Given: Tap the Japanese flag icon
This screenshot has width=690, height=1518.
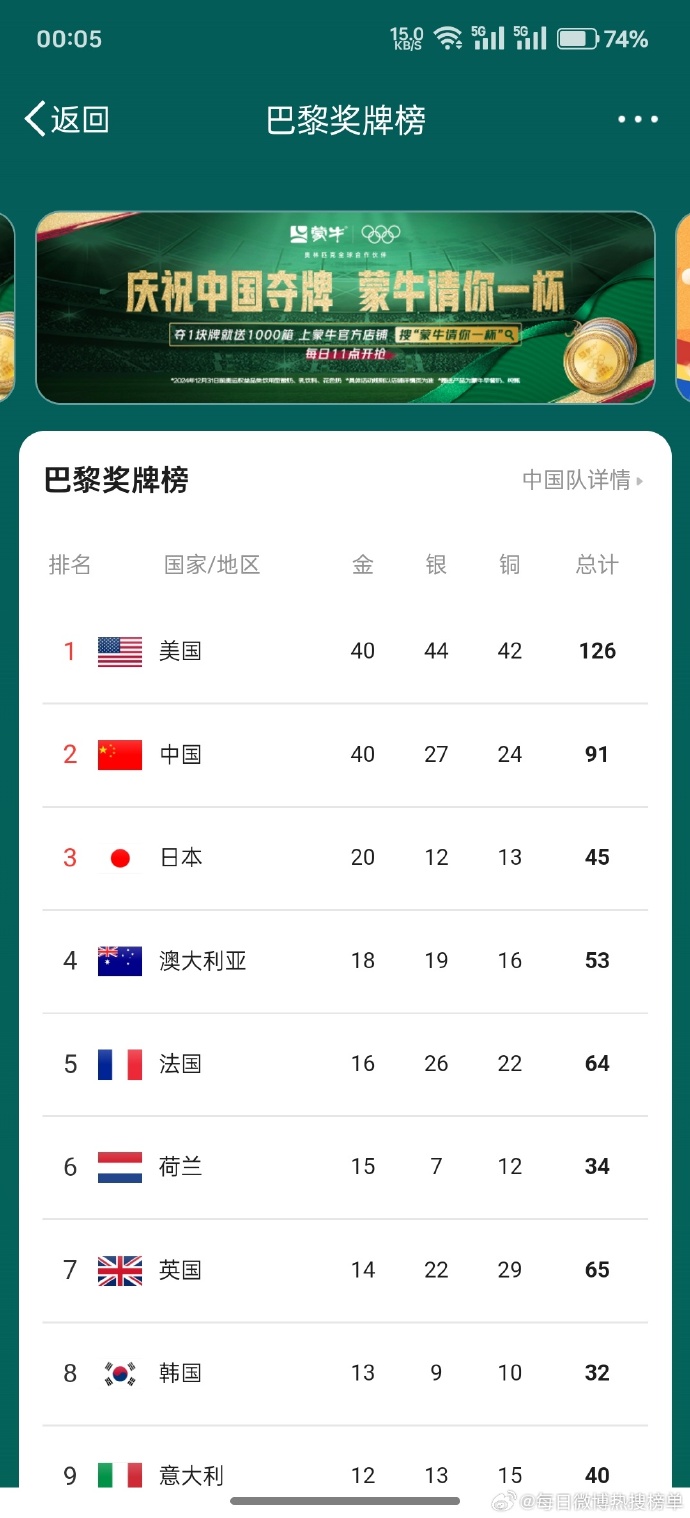Looking at the screenshot, I should [118, 857].
